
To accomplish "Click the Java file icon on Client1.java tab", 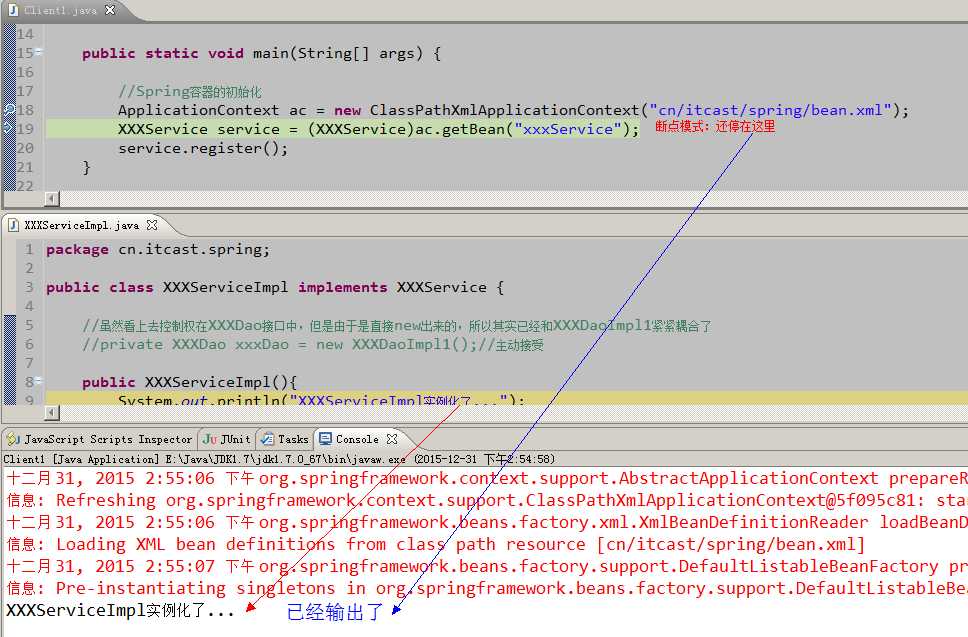I will point(13,10).
